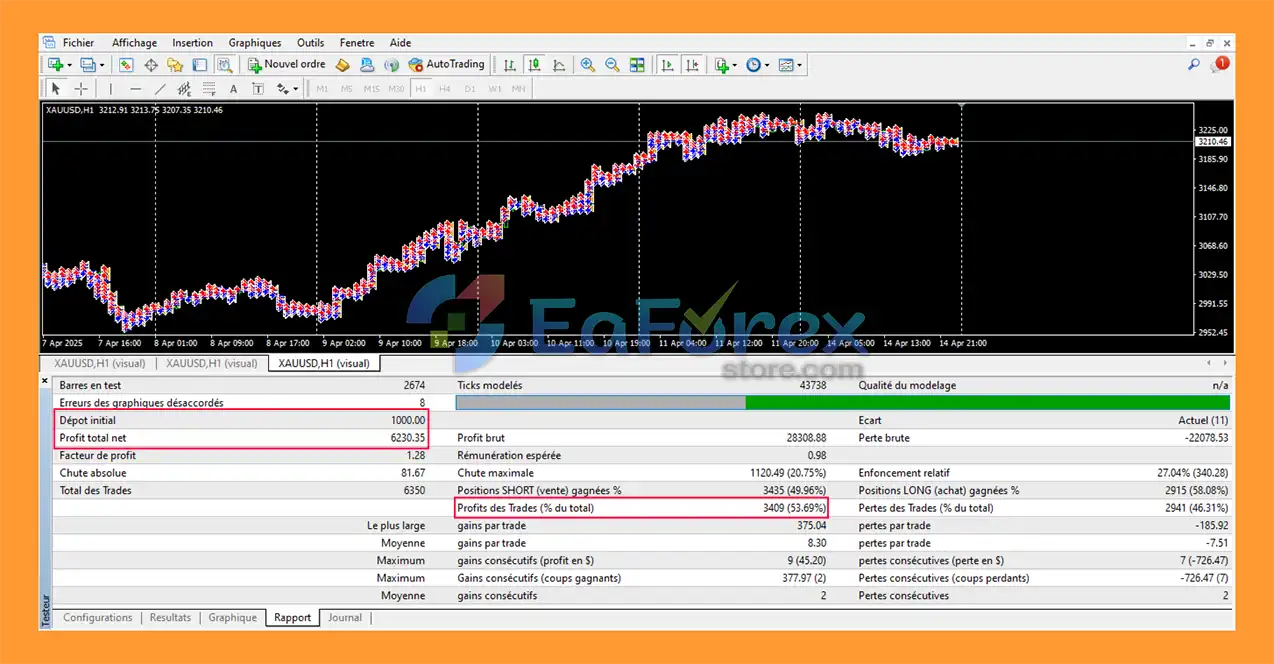
Task: Toggle the chart shift icon
Action: pyautogui.click(x=691, y=65)
